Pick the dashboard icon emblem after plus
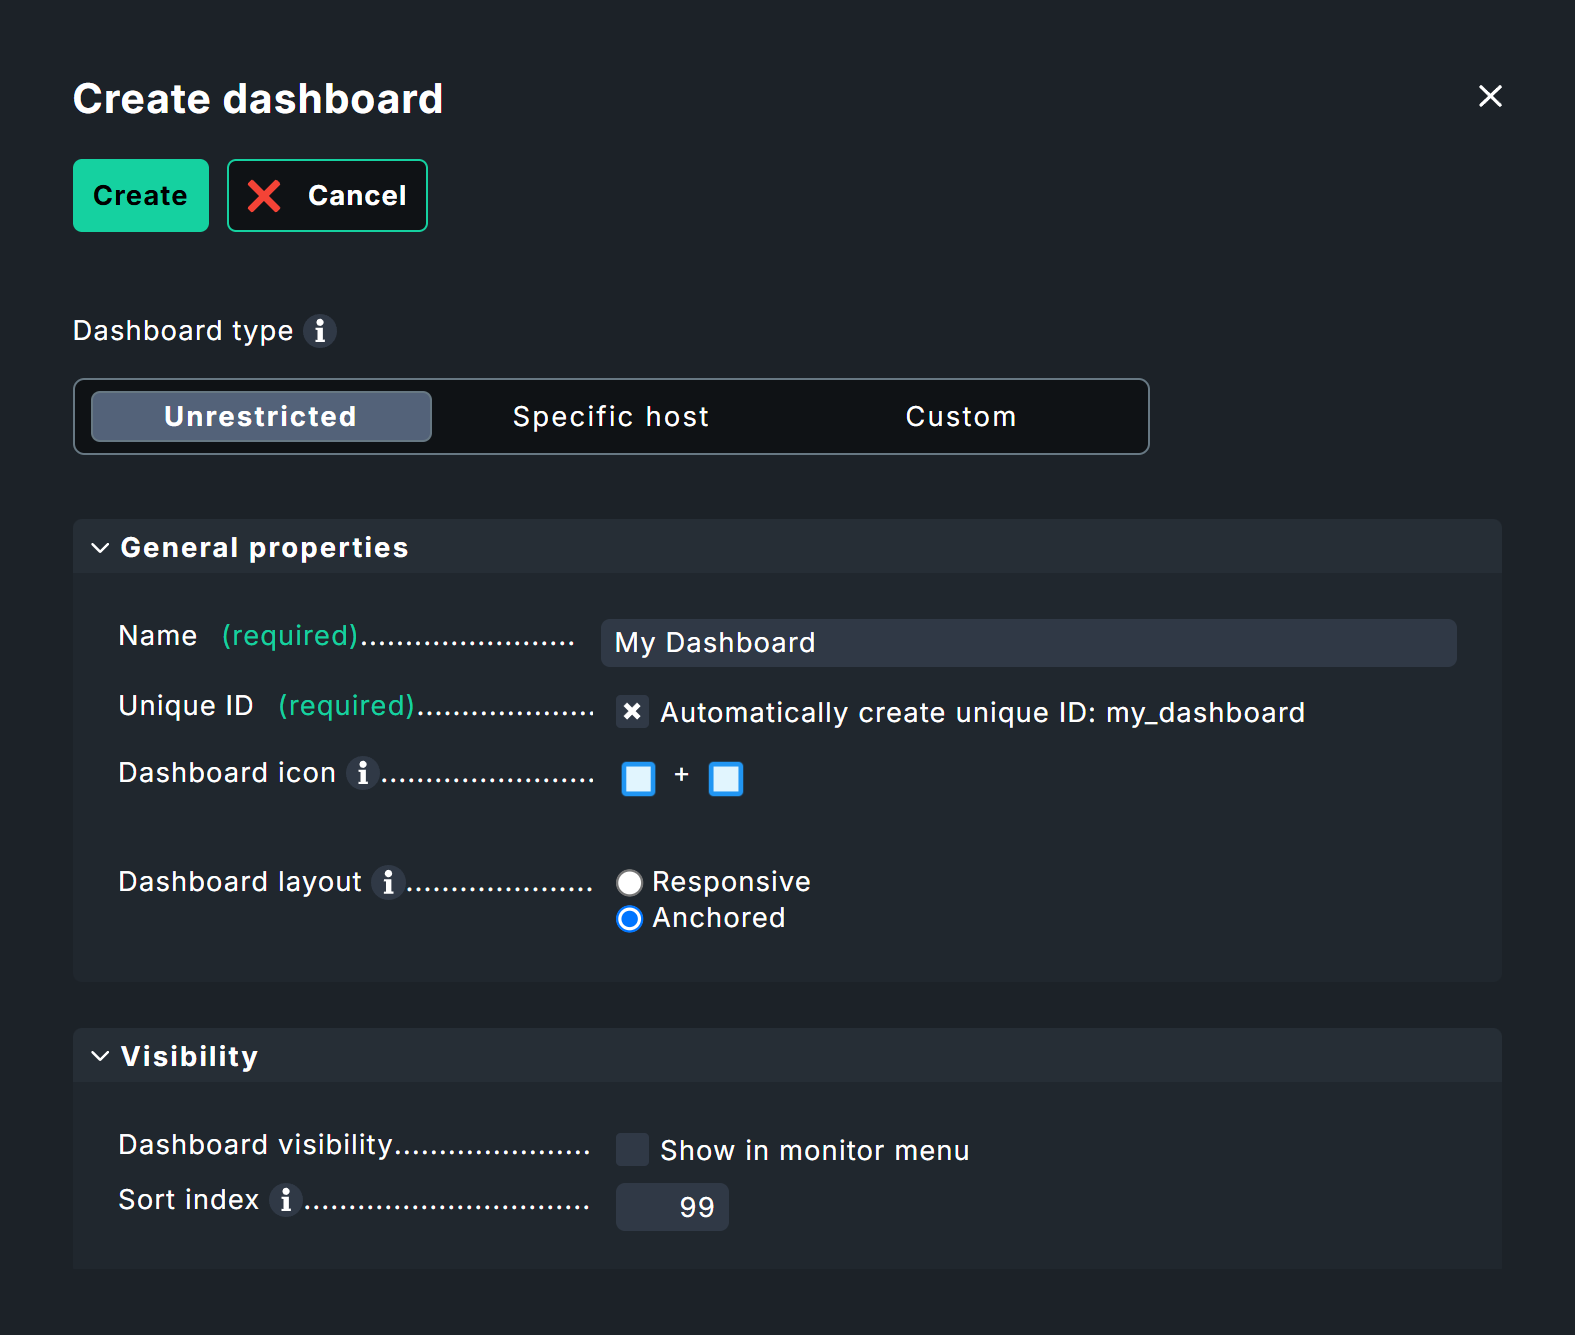Viewport: 1575px width, 1335px height. 726,778
